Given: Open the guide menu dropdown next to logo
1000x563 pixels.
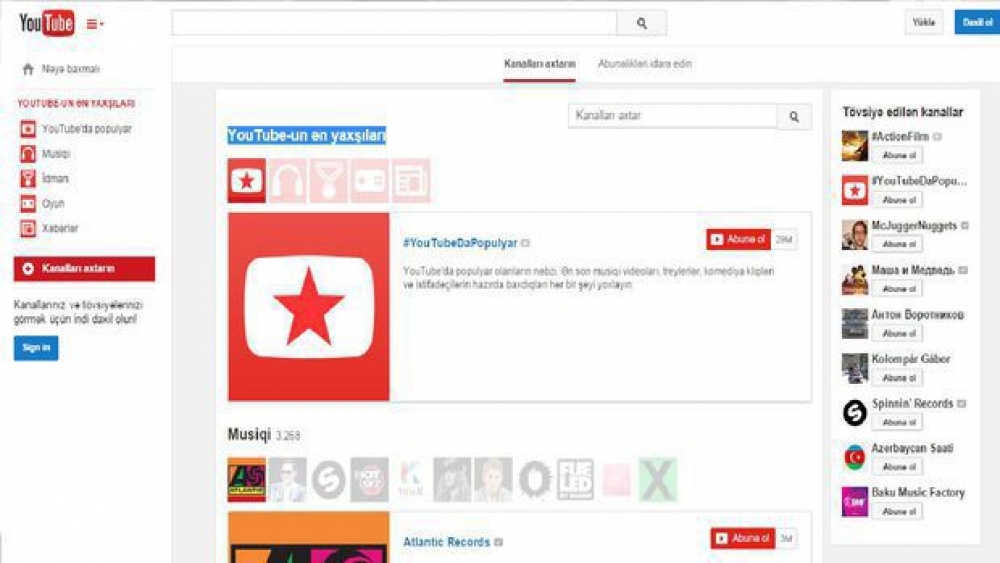Looking at the screenshot, I should click(x=95, y=24).
